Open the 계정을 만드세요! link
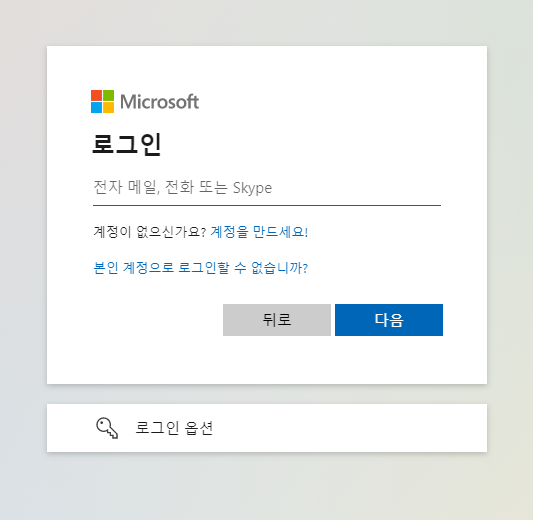This screenshot has height=520, width=533. point(259,232)
